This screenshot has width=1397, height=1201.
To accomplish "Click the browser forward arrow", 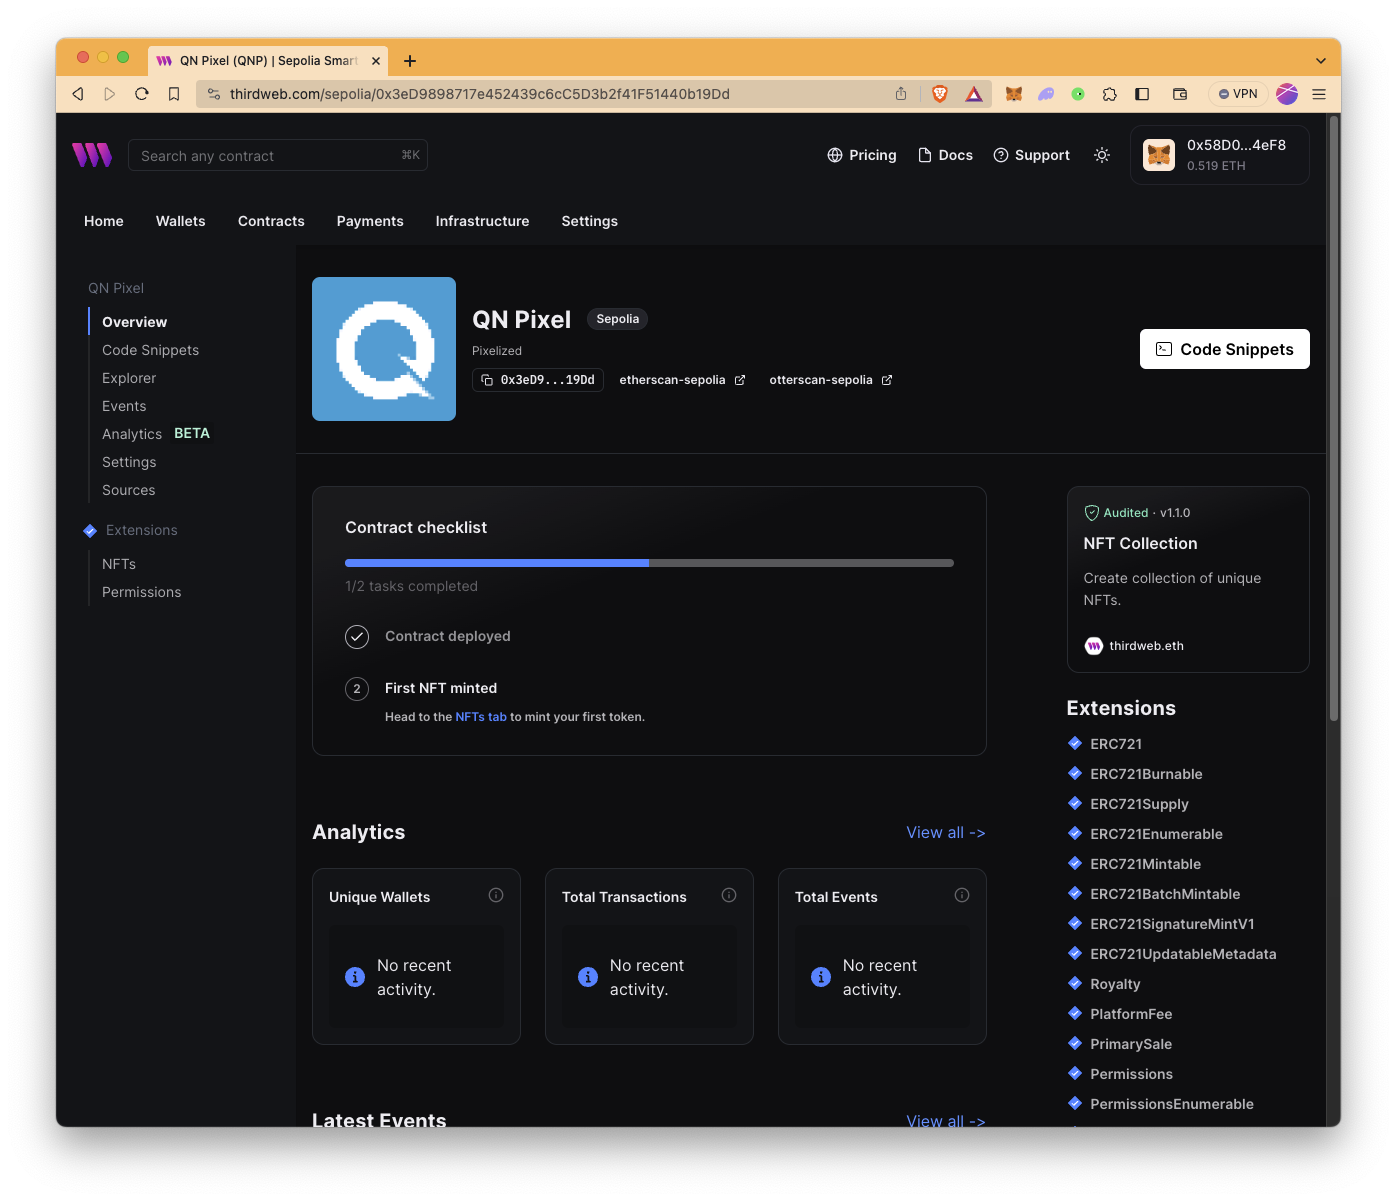I will click(110, 94).
